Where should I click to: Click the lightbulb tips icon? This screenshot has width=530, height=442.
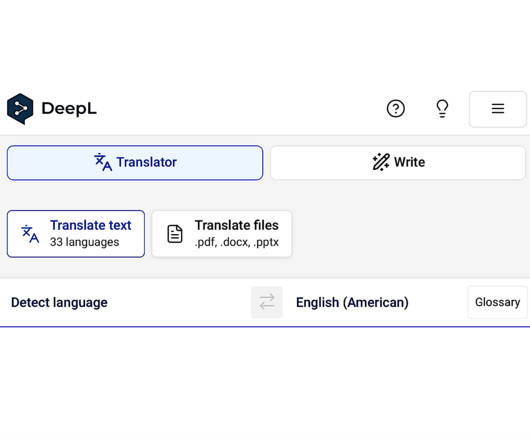tap(442, 108)
